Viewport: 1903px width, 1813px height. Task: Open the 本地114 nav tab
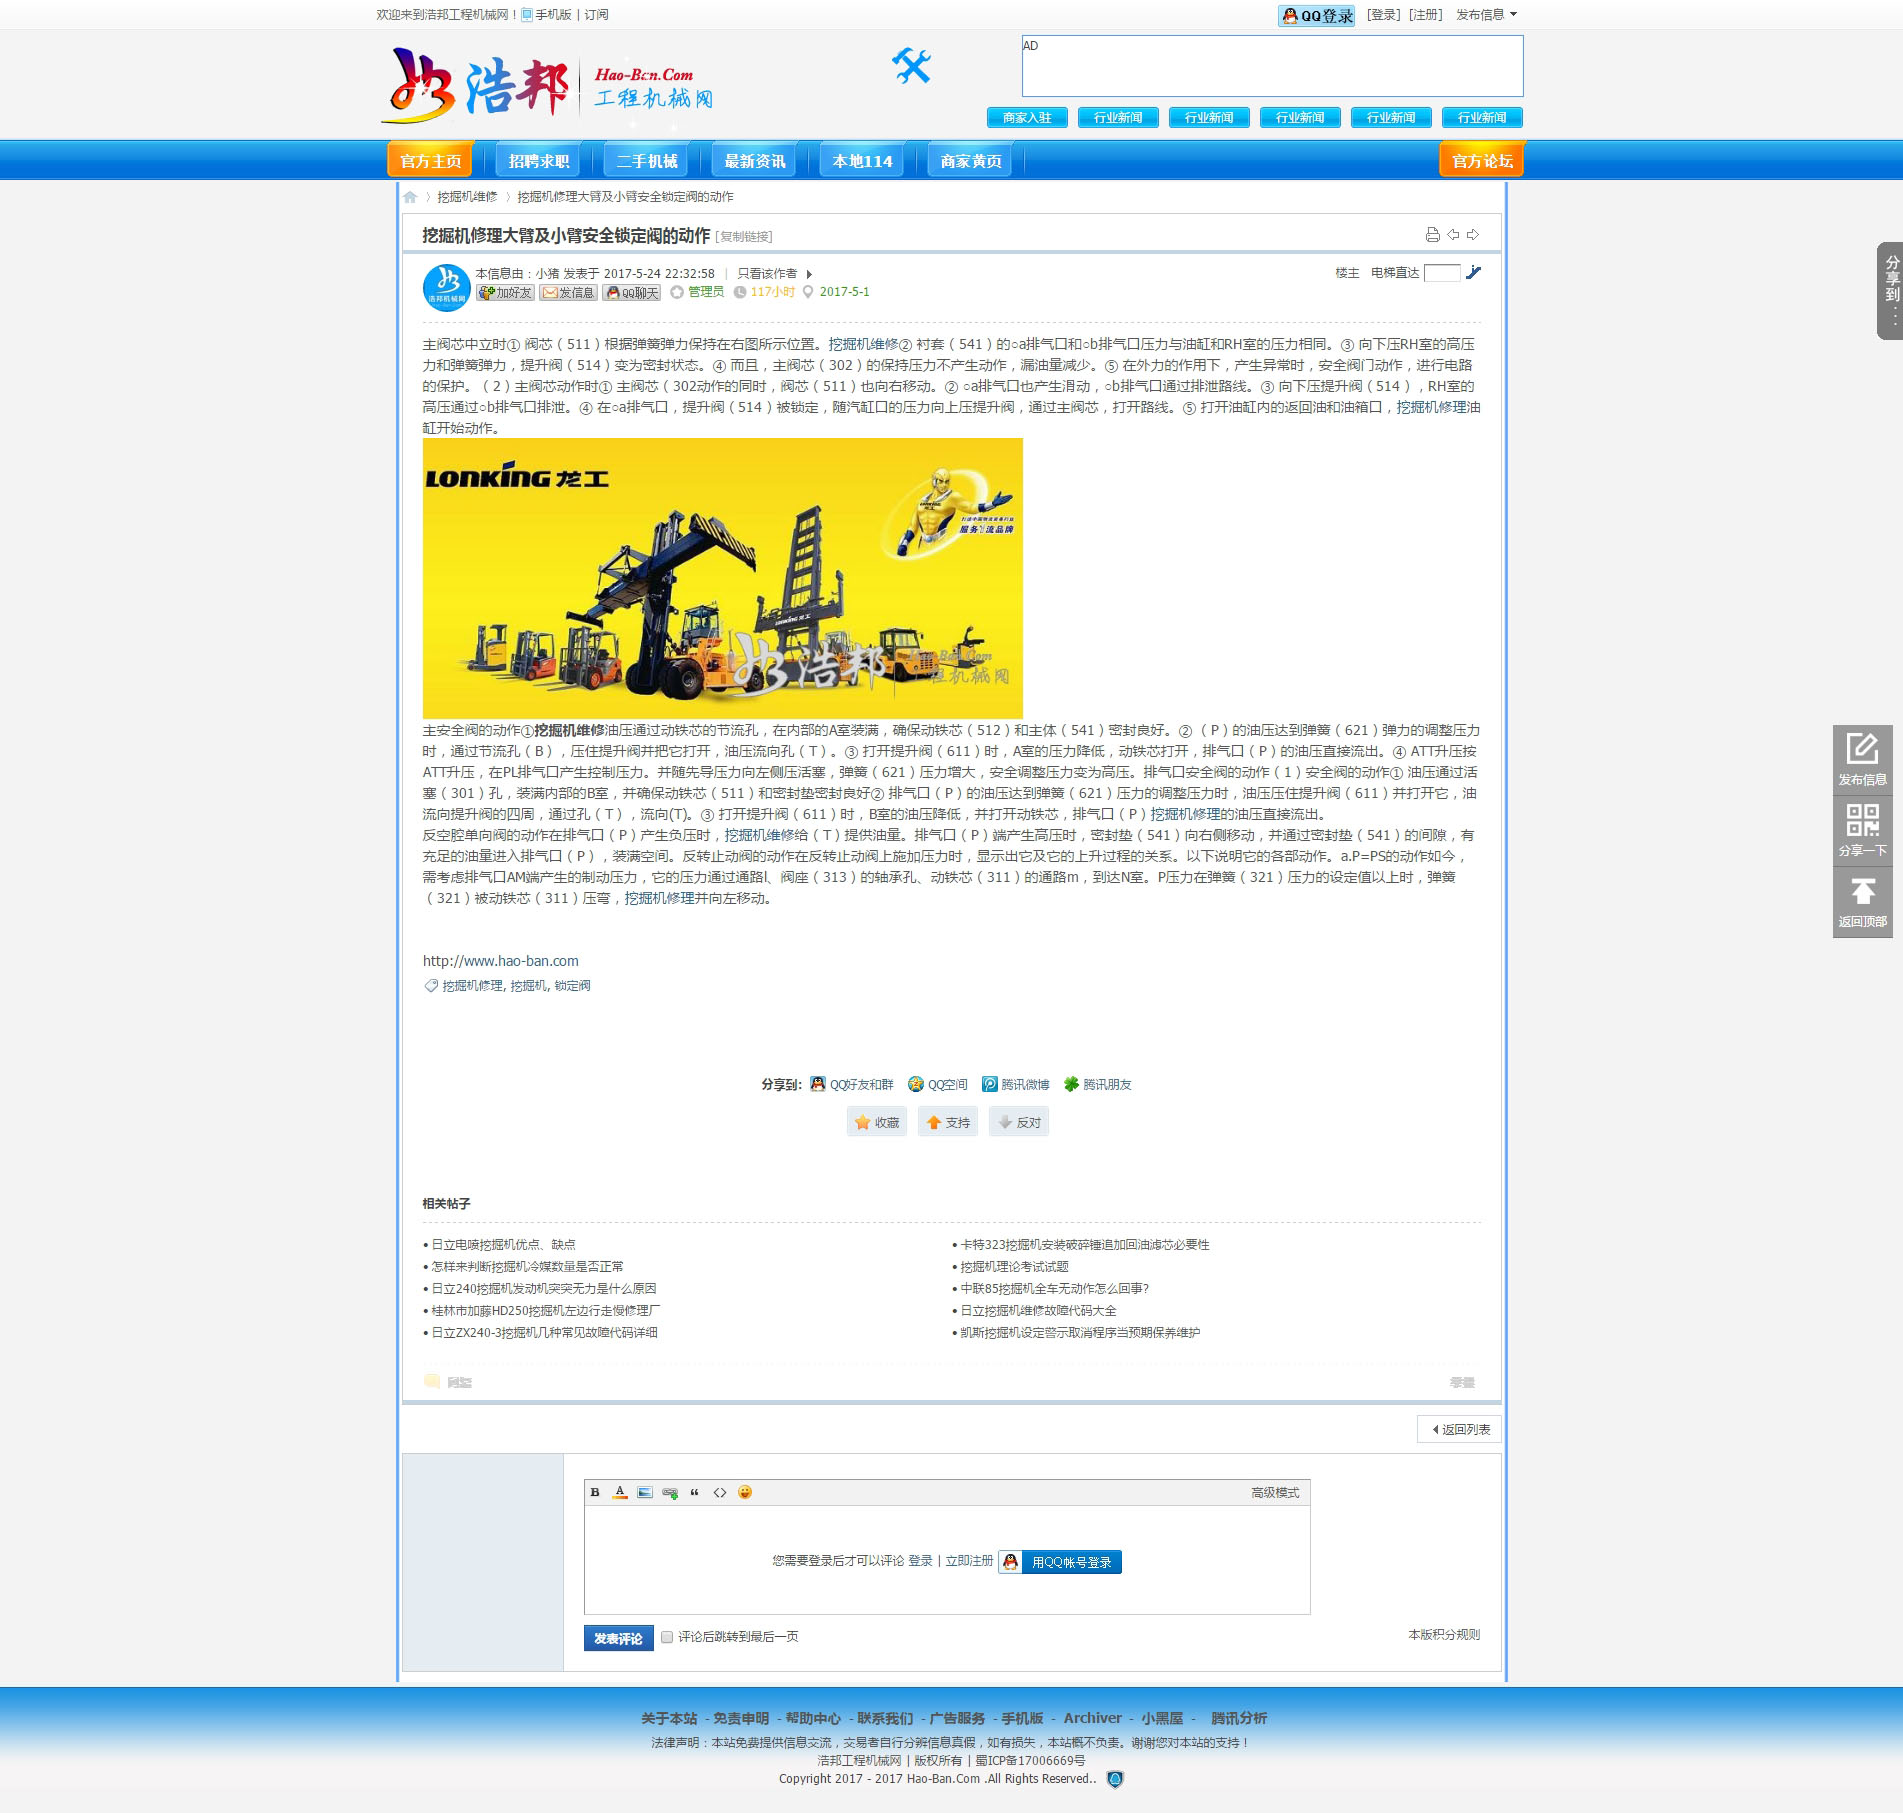863,160
